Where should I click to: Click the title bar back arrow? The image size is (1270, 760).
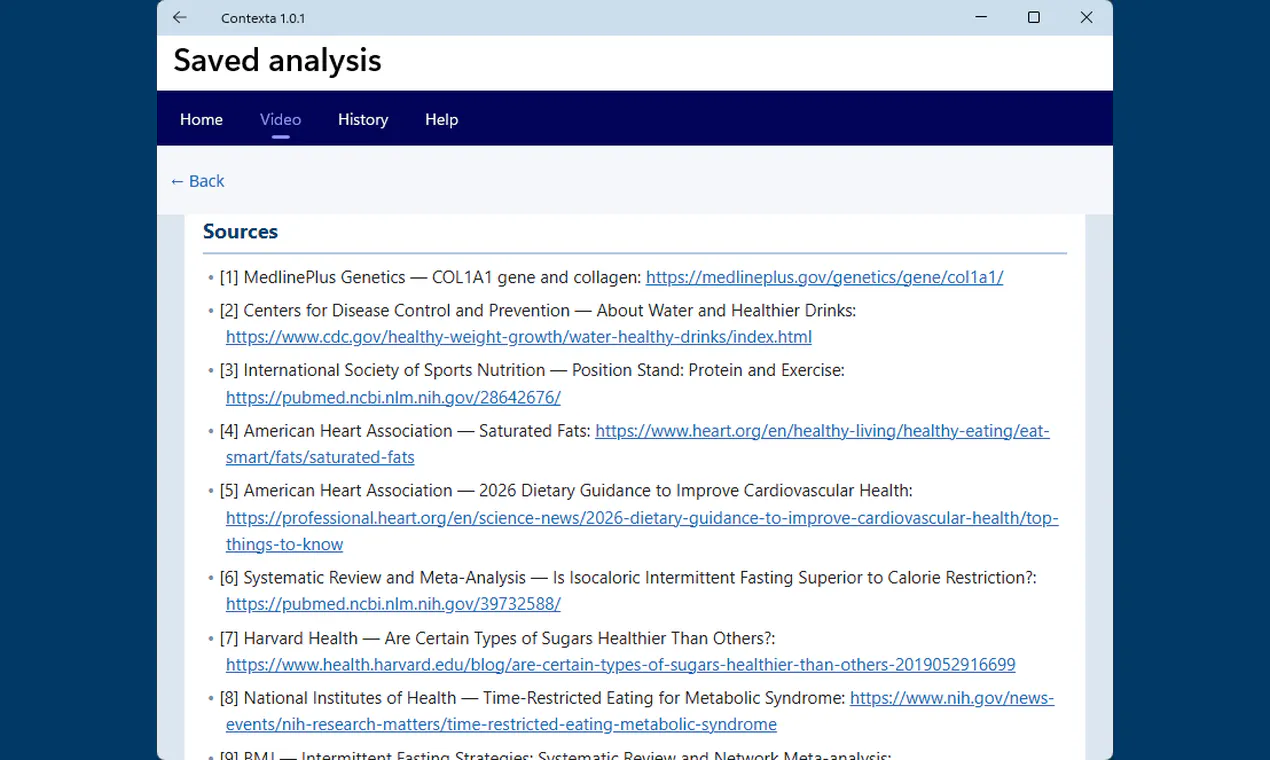(x=180, y=18)
